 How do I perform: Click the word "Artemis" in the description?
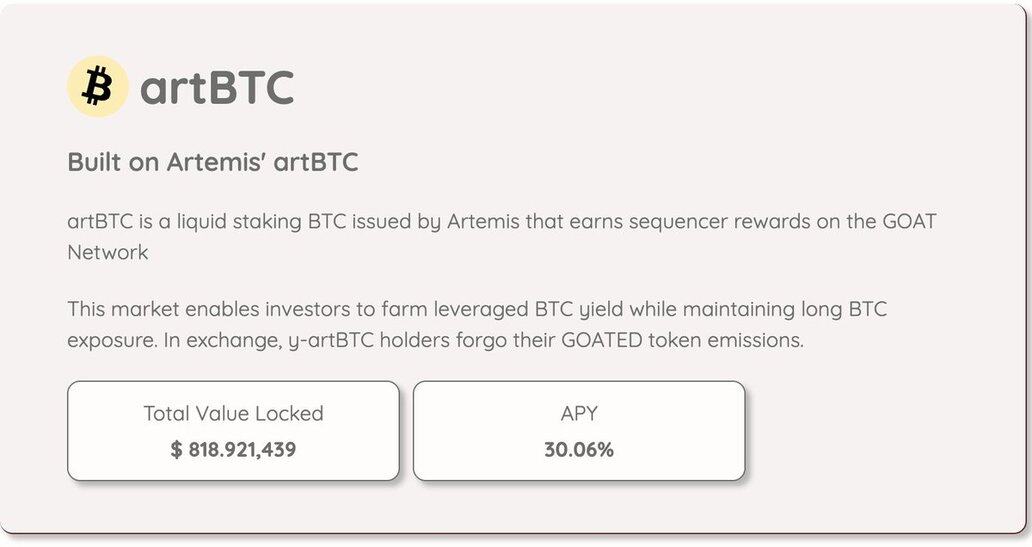click(483, 221)
